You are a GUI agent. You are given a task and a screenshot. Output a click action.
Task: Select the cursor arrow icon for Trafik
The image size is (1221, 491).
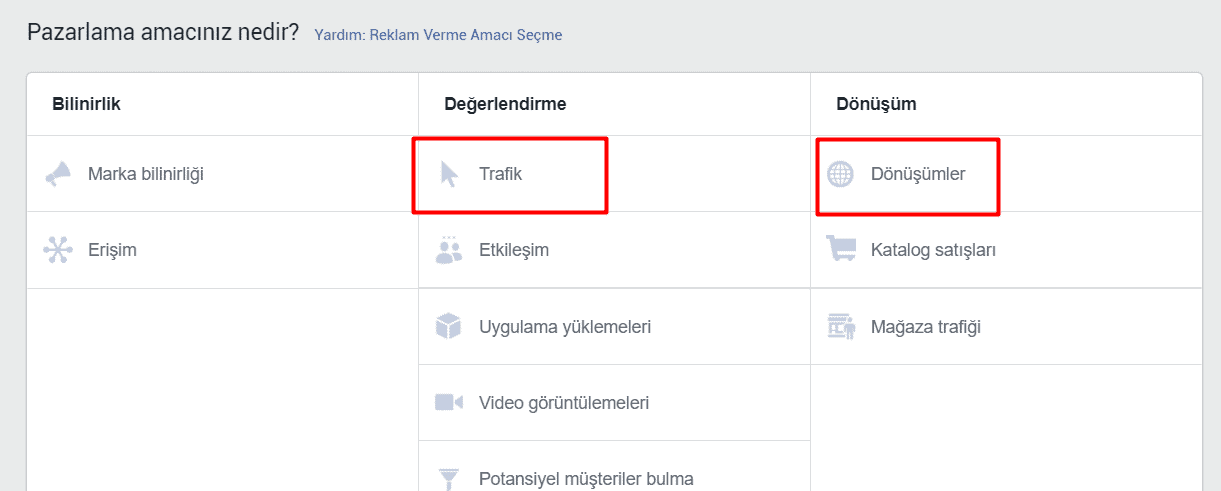pos(449,174)
